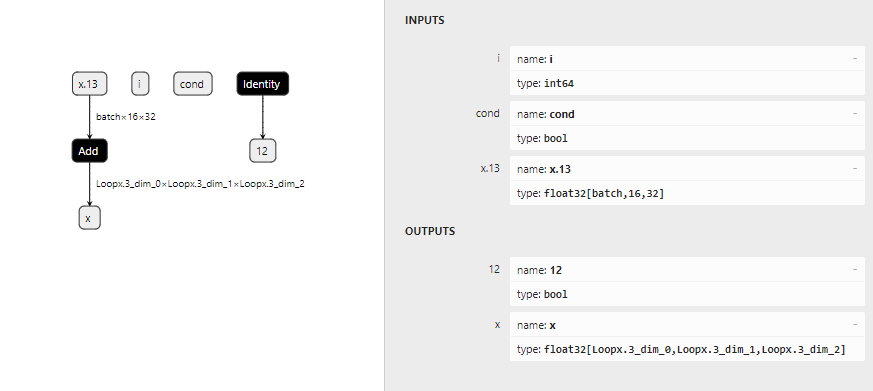This screenshot has width=873, height=391.
Task: Click the name cond field
Action: (x=687, y=114)
